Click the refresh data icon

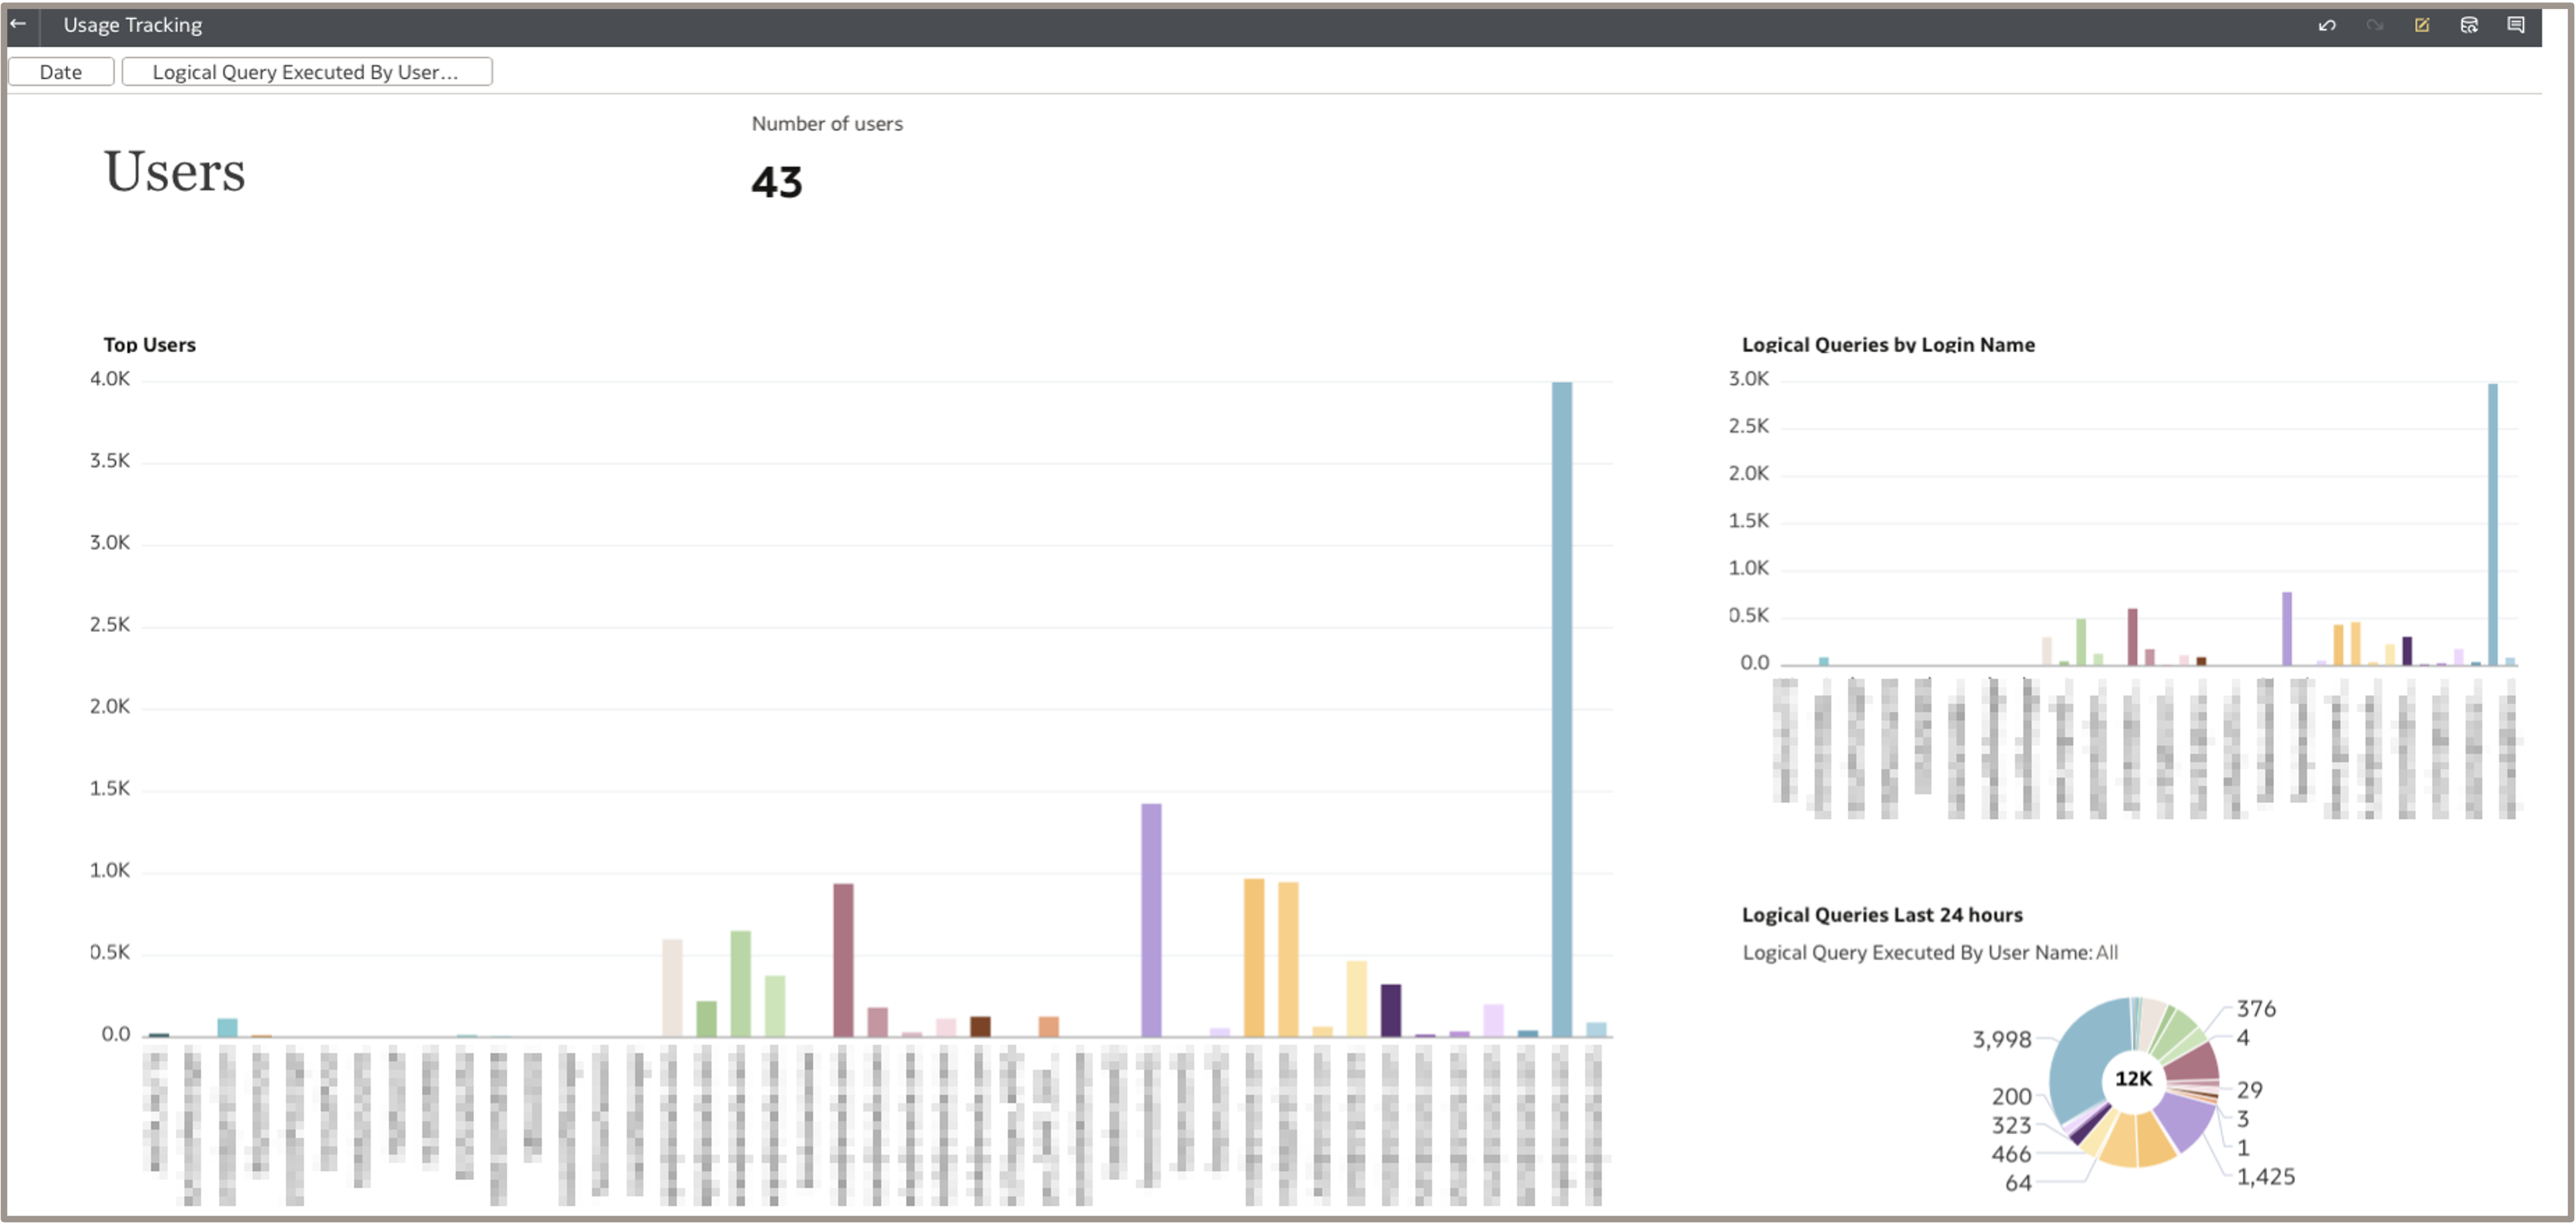click(2469, 25)
